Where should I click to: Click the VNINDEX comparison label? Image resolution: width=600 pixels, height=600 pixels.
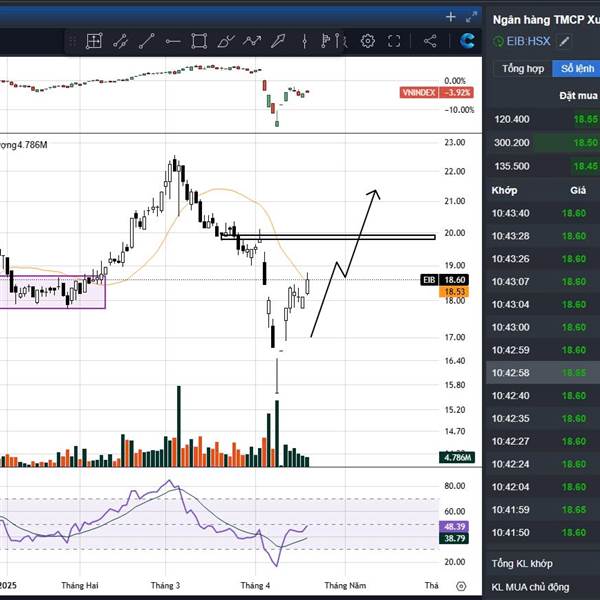point(419,93)
